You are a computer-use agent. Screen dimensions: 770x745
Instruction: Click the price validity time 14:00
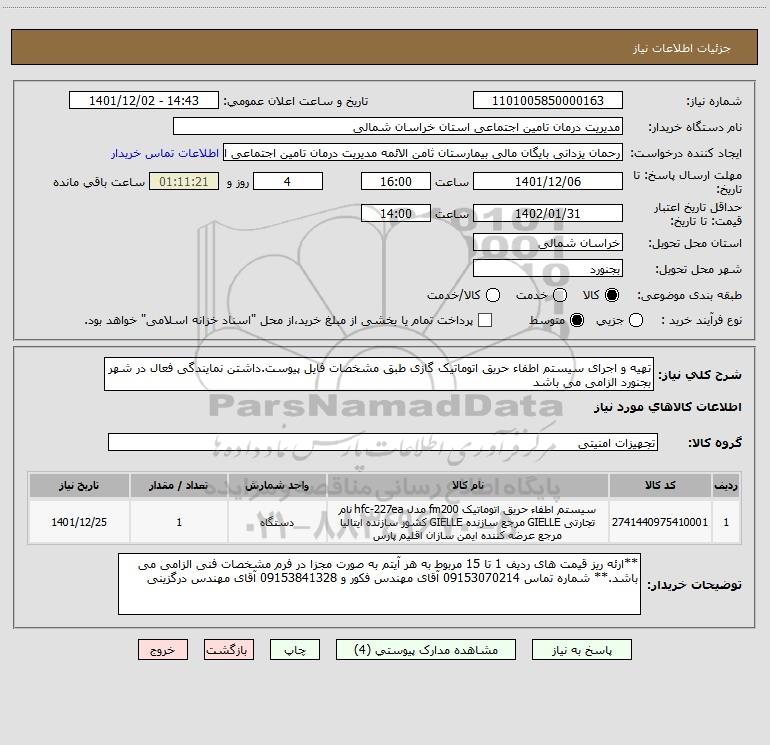tap(396, 213)
